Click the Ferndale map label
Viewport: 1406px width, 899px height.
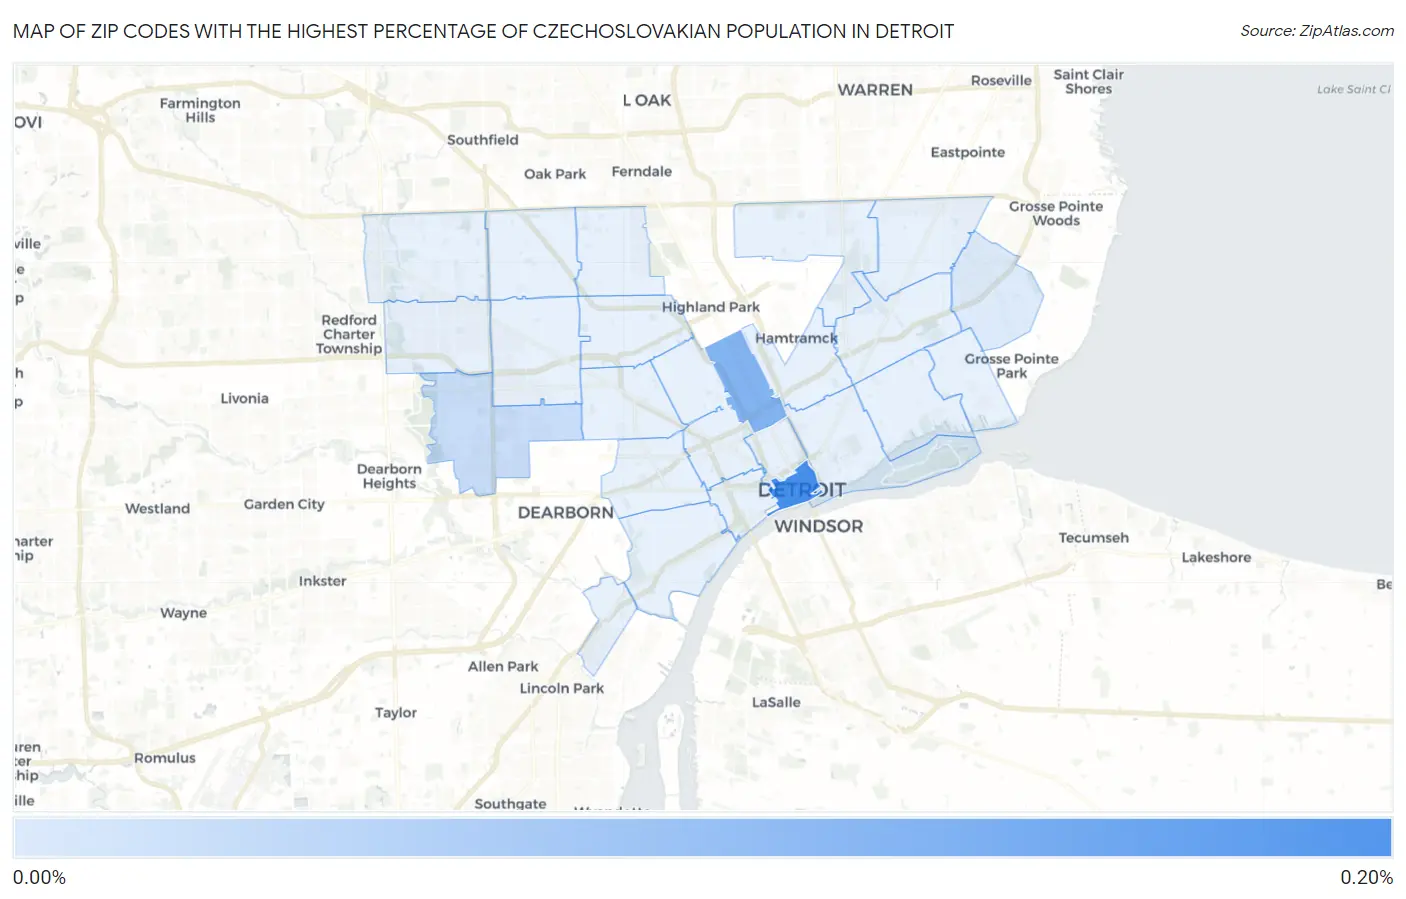tap(642, 171)
